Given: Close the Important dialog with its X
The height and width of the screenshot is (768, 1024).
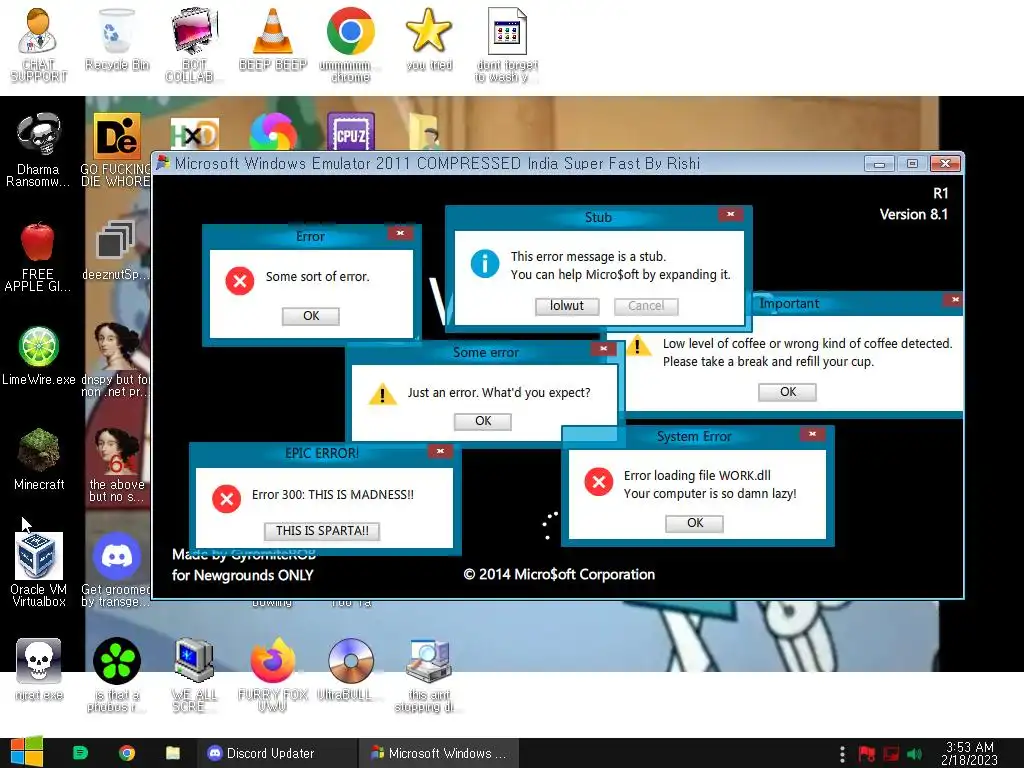Looking at the screenshot, I should pyautogui.click(x=955, y=300).
